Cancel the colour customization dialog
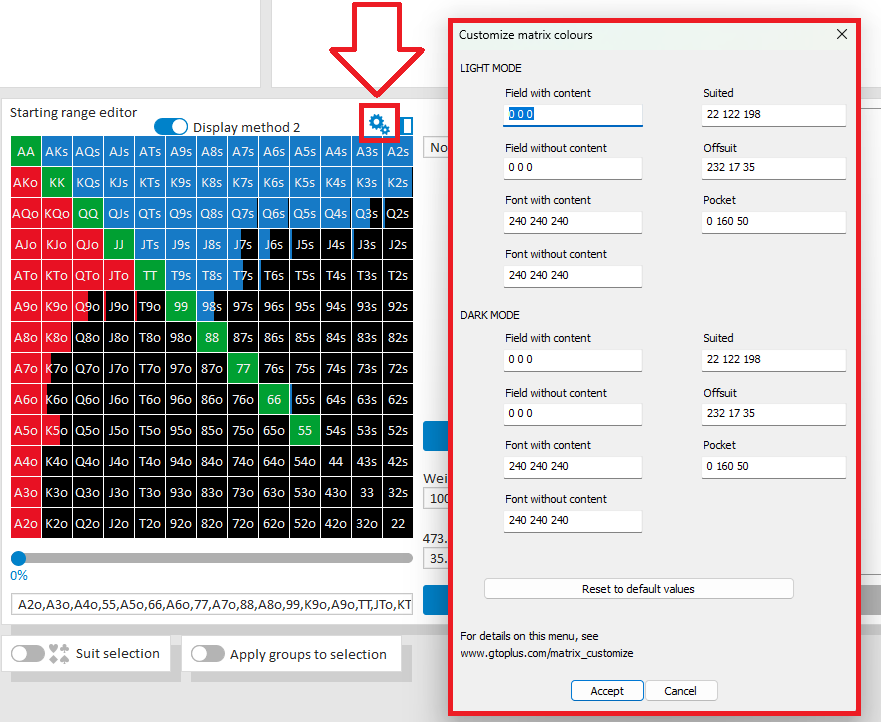The image size is (881, 722). tap(681, 691)
